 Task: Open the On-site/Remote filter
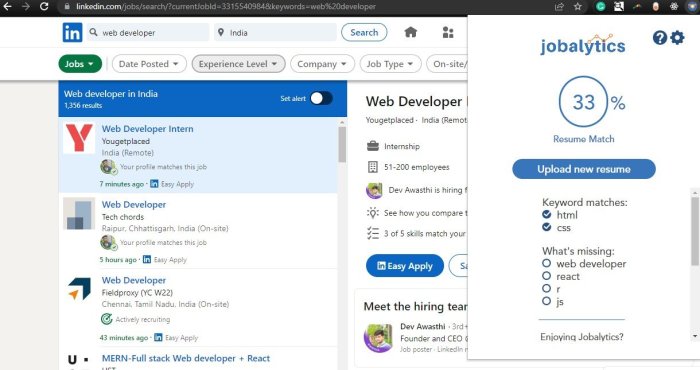pyautogui.click(x=447, y=64)
